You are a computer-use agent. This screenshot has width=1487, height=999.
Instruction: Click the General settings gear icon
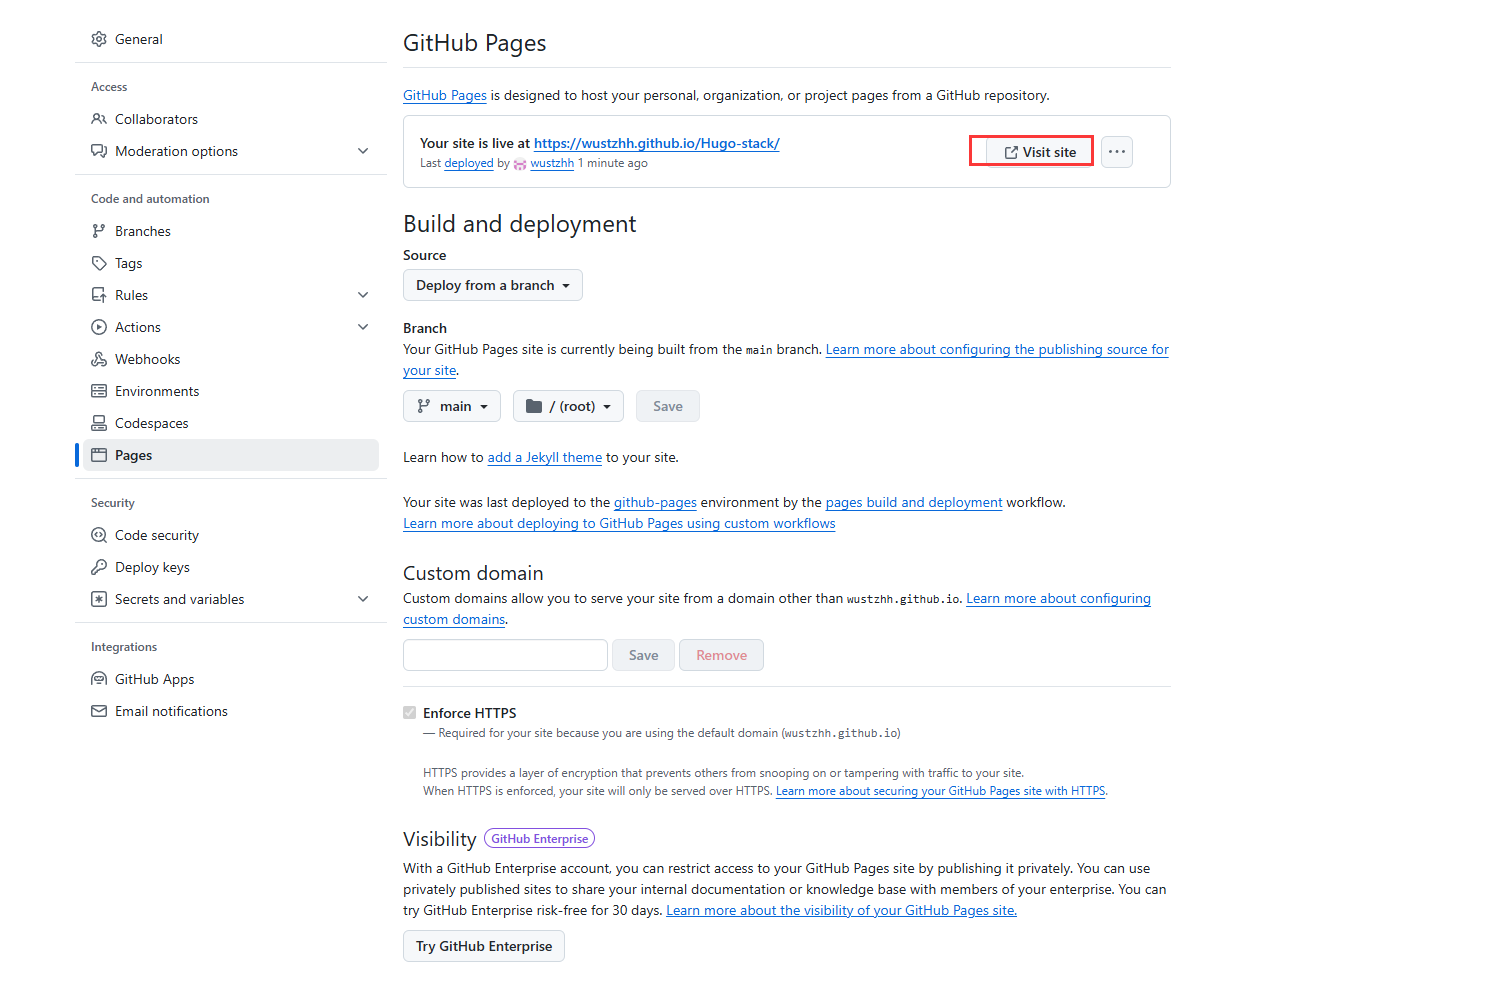coord(99,39)
